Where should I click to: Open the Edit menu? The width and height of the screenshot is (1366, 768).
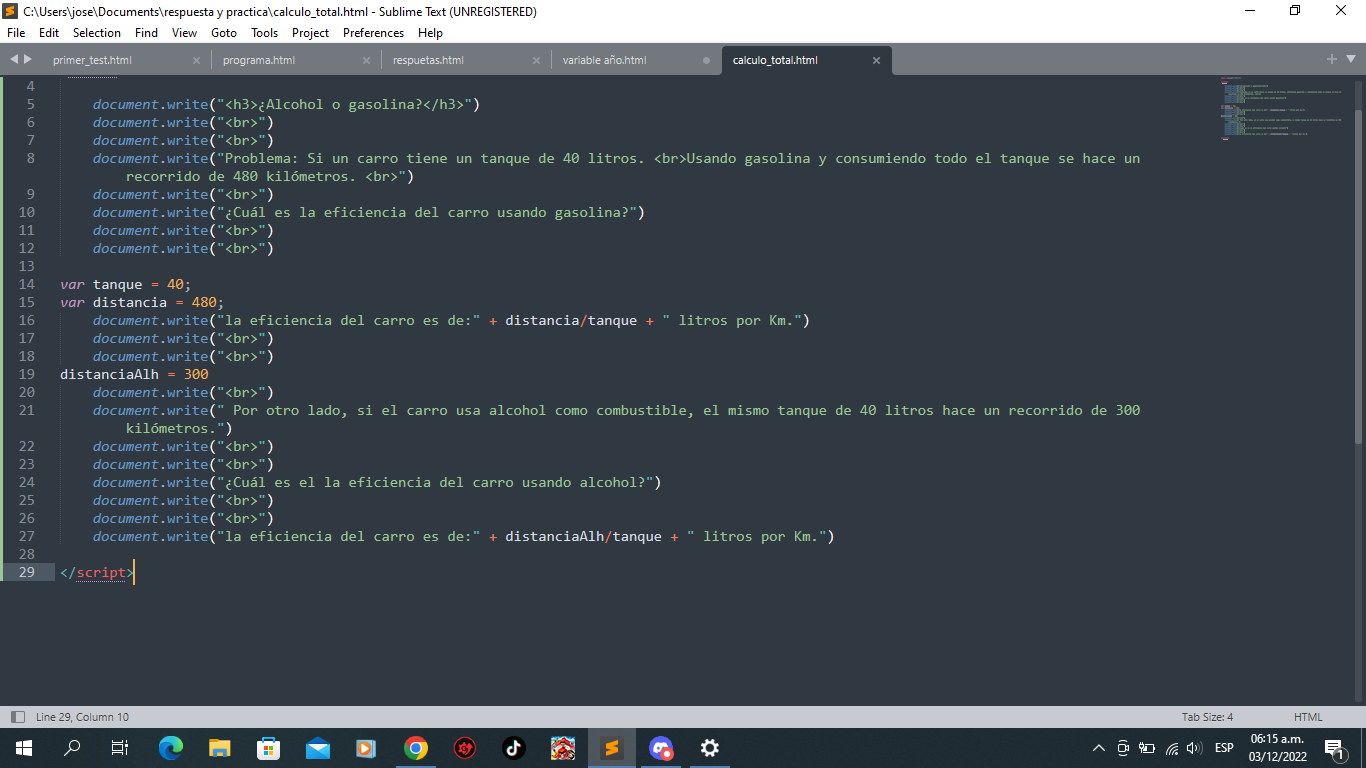pos(49,33)
